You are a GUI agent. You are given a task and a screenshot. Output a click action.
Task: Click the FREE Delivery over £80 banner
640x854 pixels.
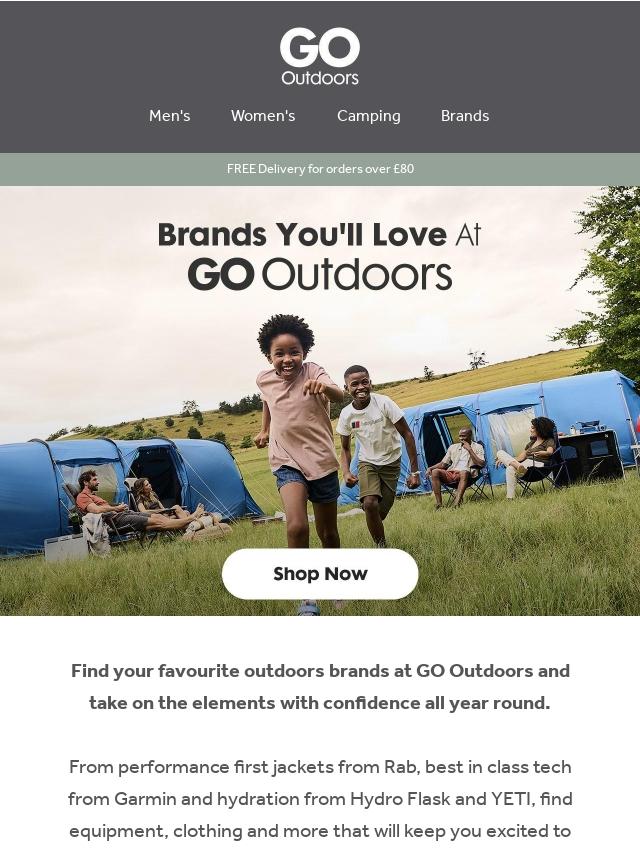pyautogui.click(x=320, y=169)
